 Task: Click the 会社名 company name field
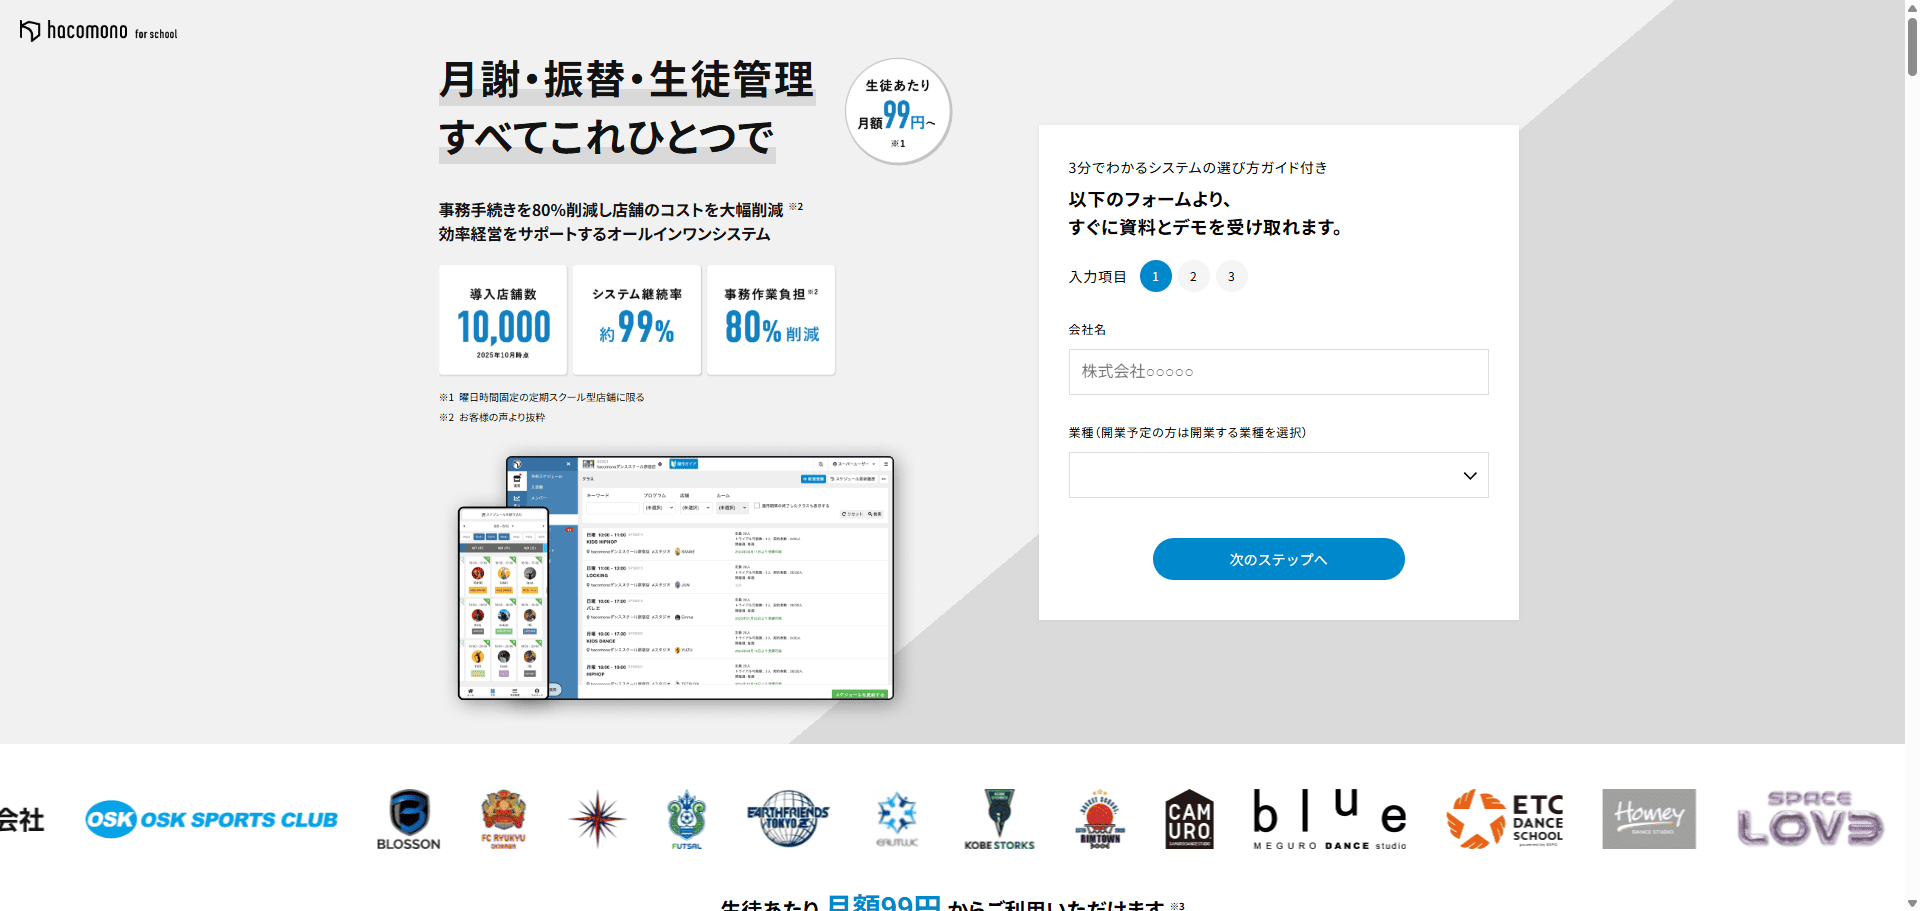[x=1278, y=372]
